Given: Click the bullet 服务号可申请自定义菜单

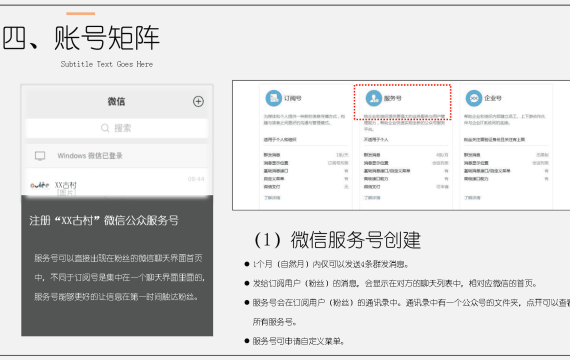Looking at the screenshot, I should [x=298, y=341].
